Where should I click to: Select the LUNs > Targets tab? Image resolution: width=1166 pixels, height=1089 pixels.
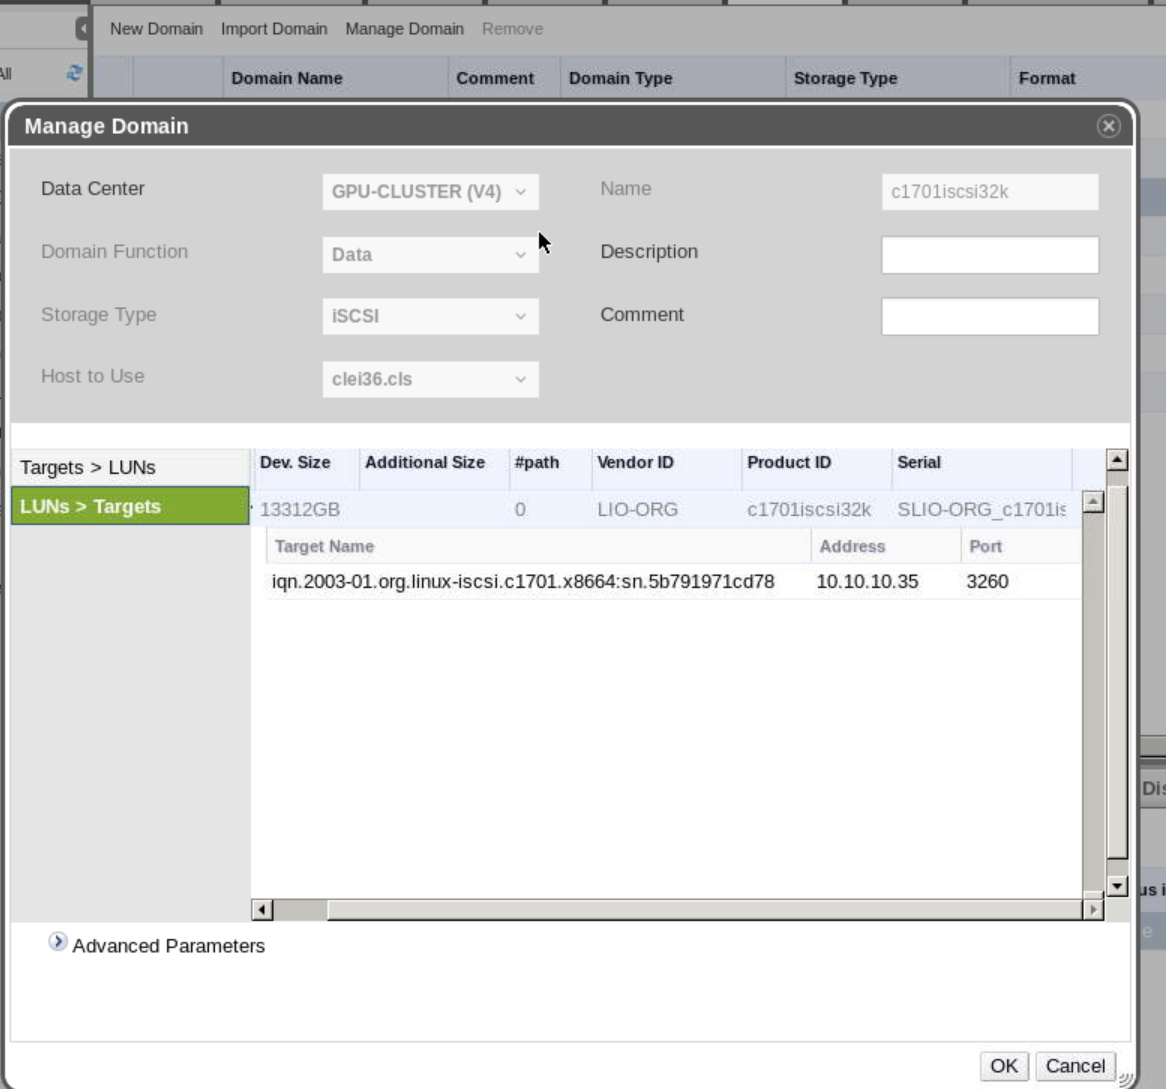click(x=129, y=507)
